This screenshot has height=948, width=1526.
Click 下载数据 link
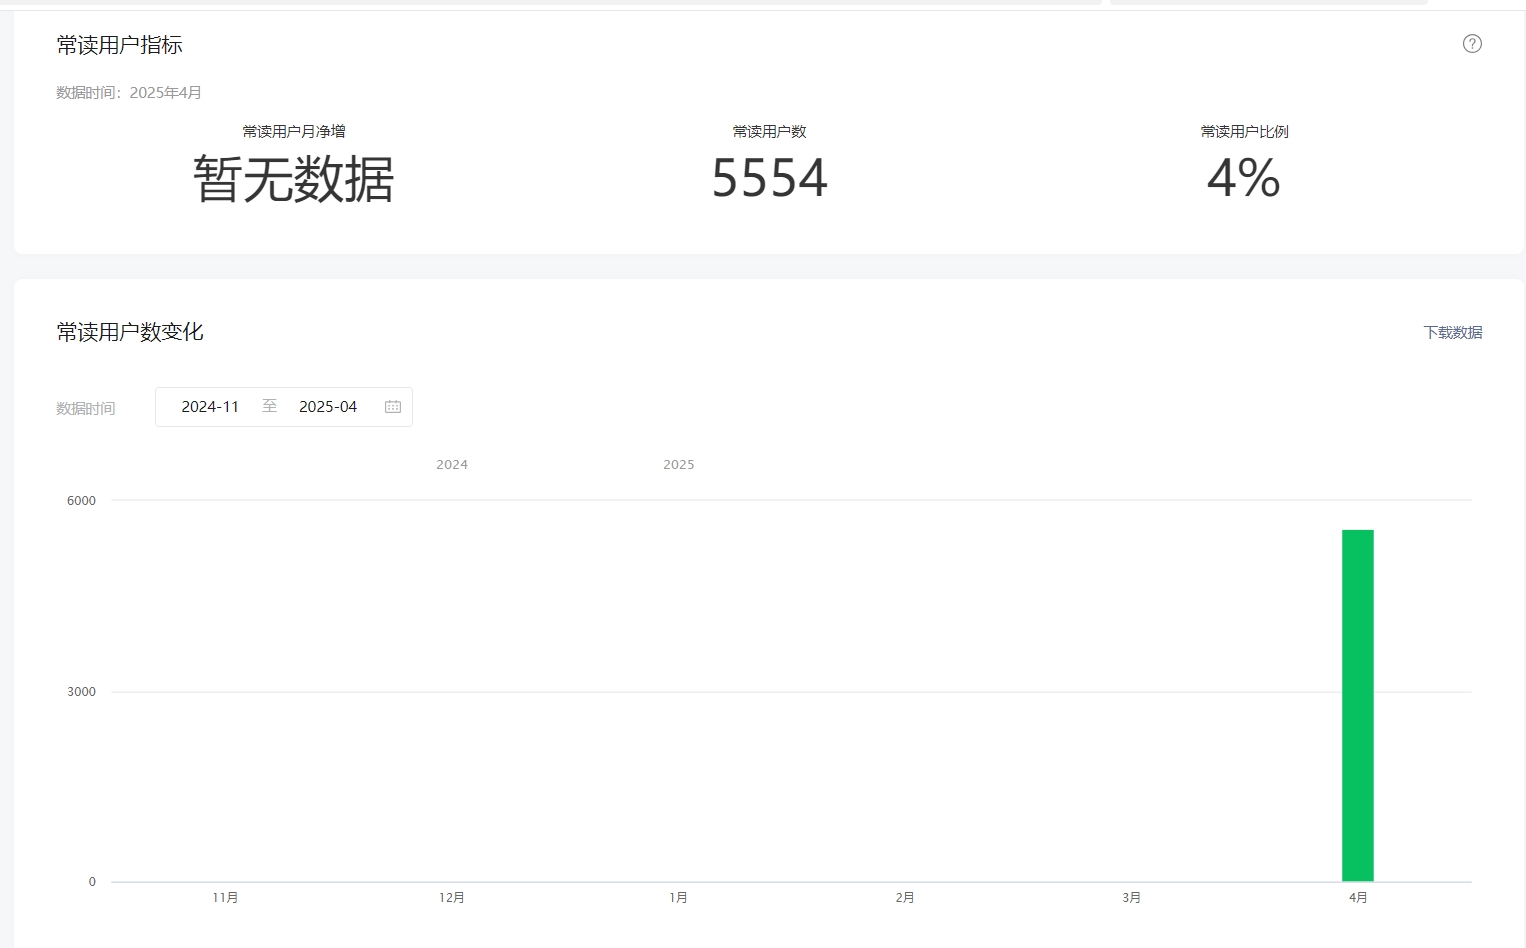click(1453, 332)
